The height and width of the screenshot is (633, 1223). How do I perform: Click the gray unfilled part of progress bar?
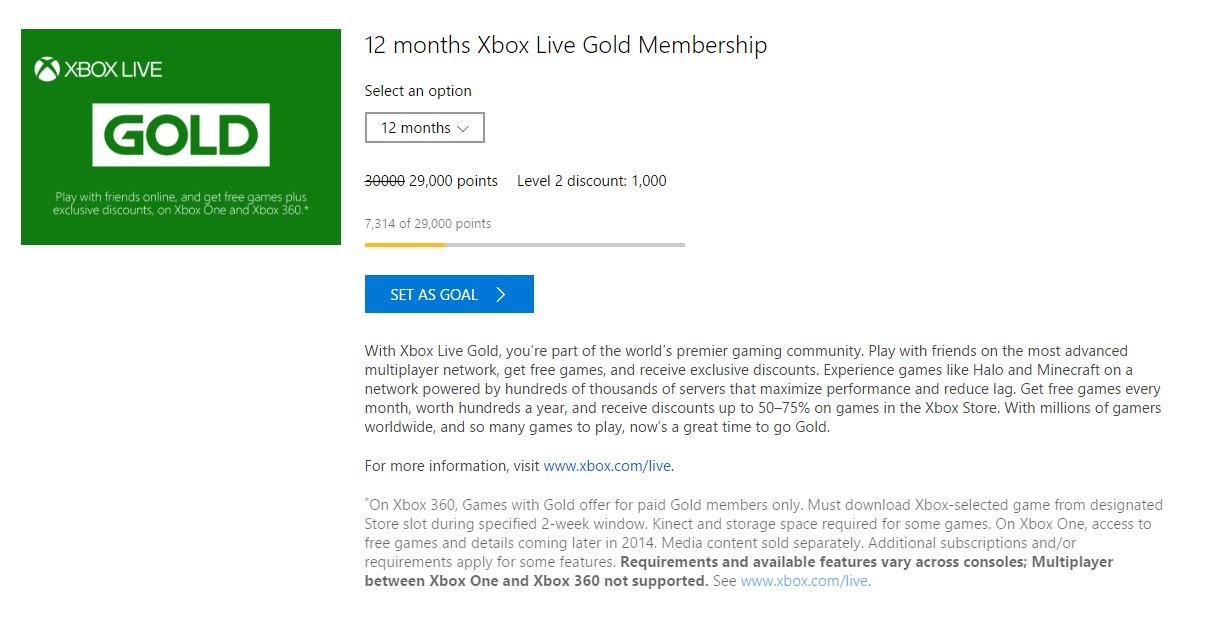565,244
